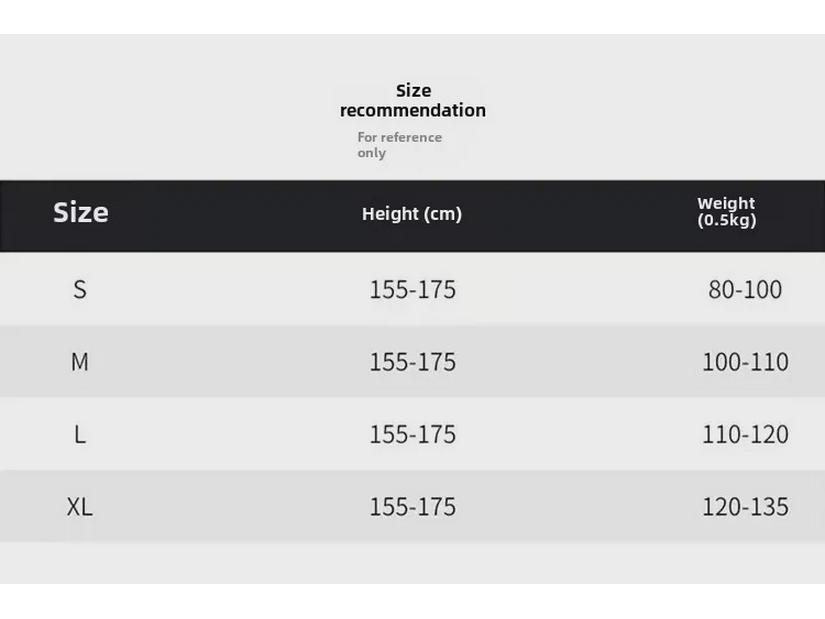Select the "Height (cm)" column header
Screen dimensions: 825x619
pos(412,213)
